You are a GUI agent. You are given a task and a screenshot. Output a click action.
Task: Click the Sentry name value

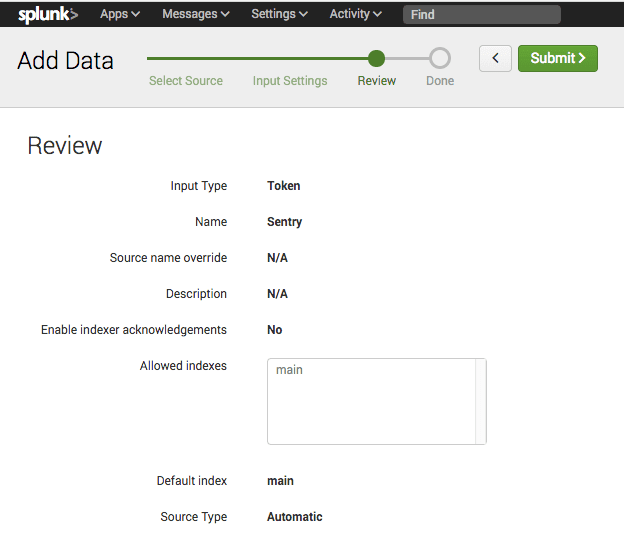click(x=285, y=222)
